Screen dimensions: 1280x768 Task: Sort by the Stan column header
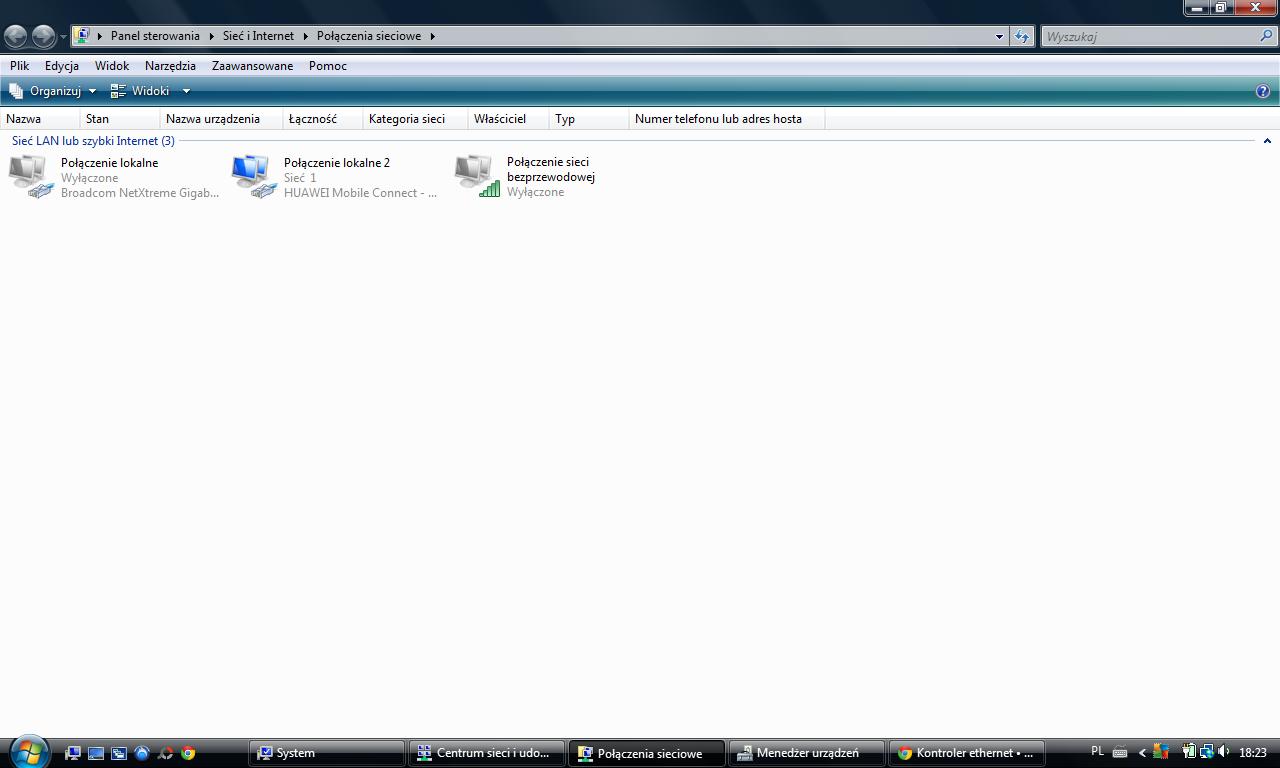pos(97,119)
